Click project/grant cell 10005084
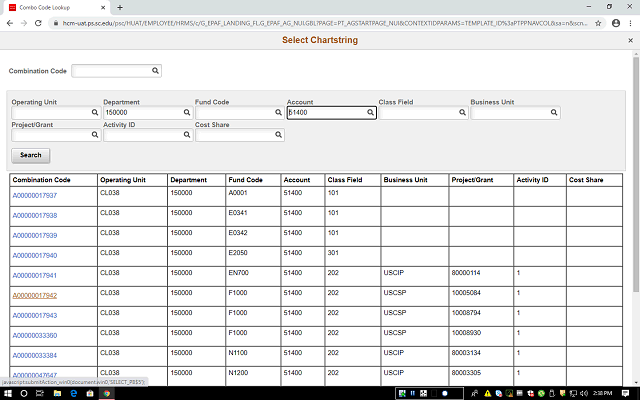The height and width of the screenshot is (400, 640). [x=466, y=293]
